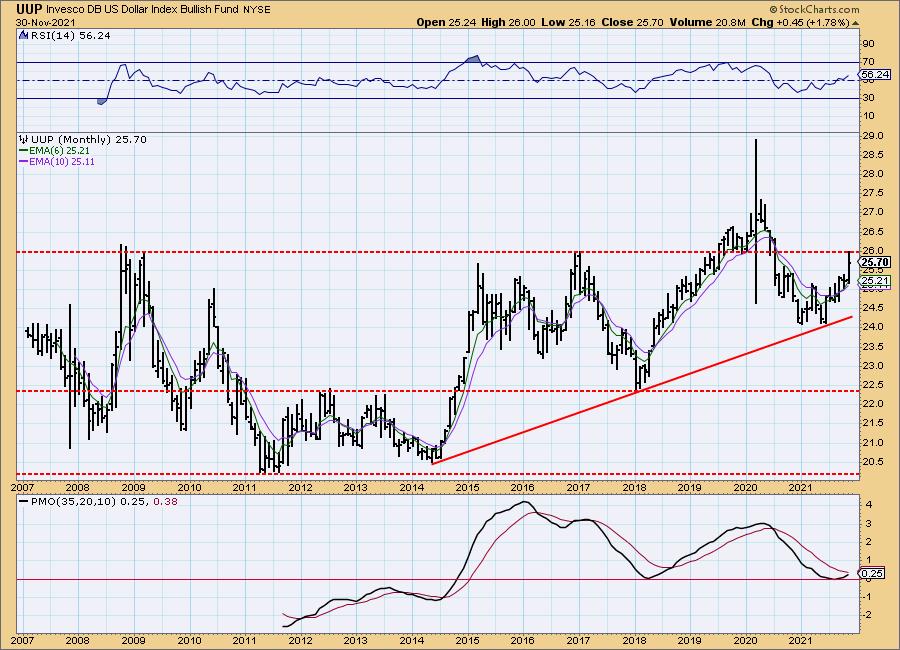Image resolution: width=900 pixels, height=650 pixels.
Task: Click the purple EMA(10) line legend swatch
Action: point(24,162)
